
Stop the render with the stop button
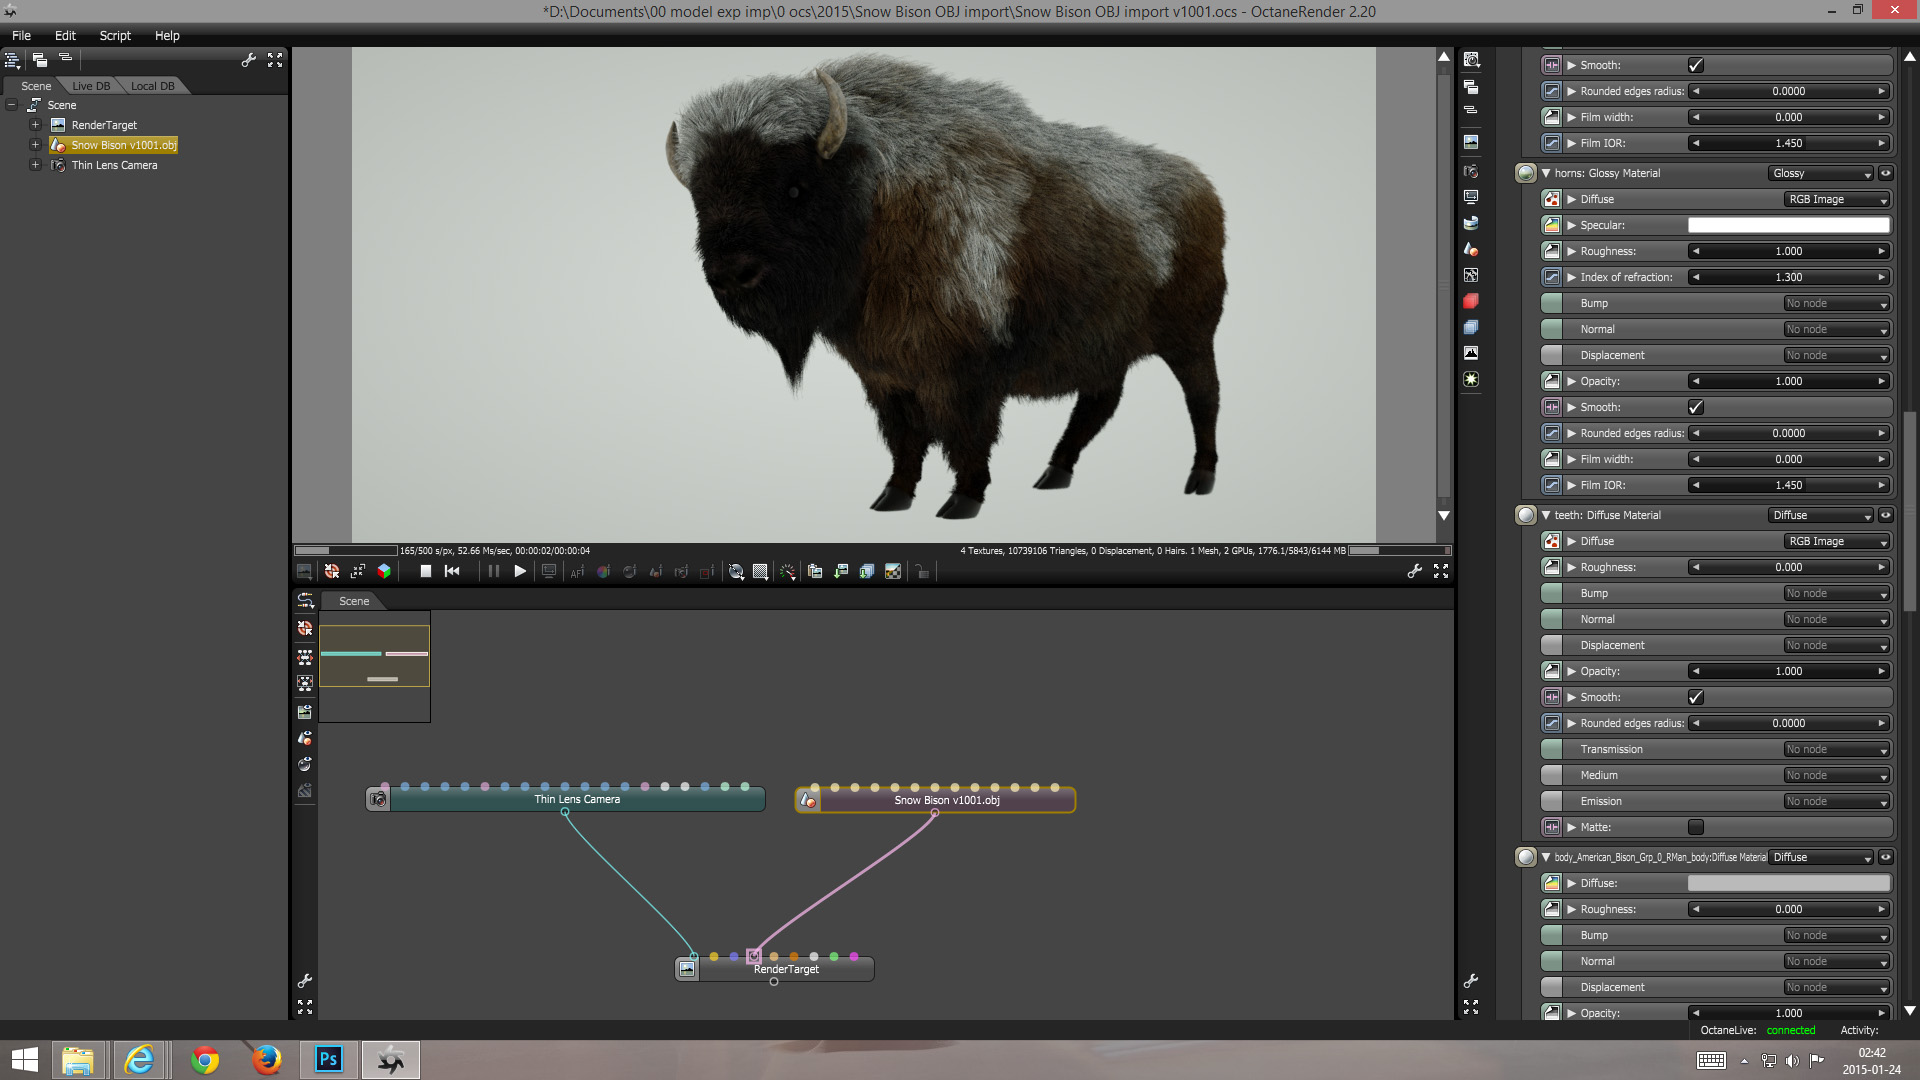(x=425, y=571)
